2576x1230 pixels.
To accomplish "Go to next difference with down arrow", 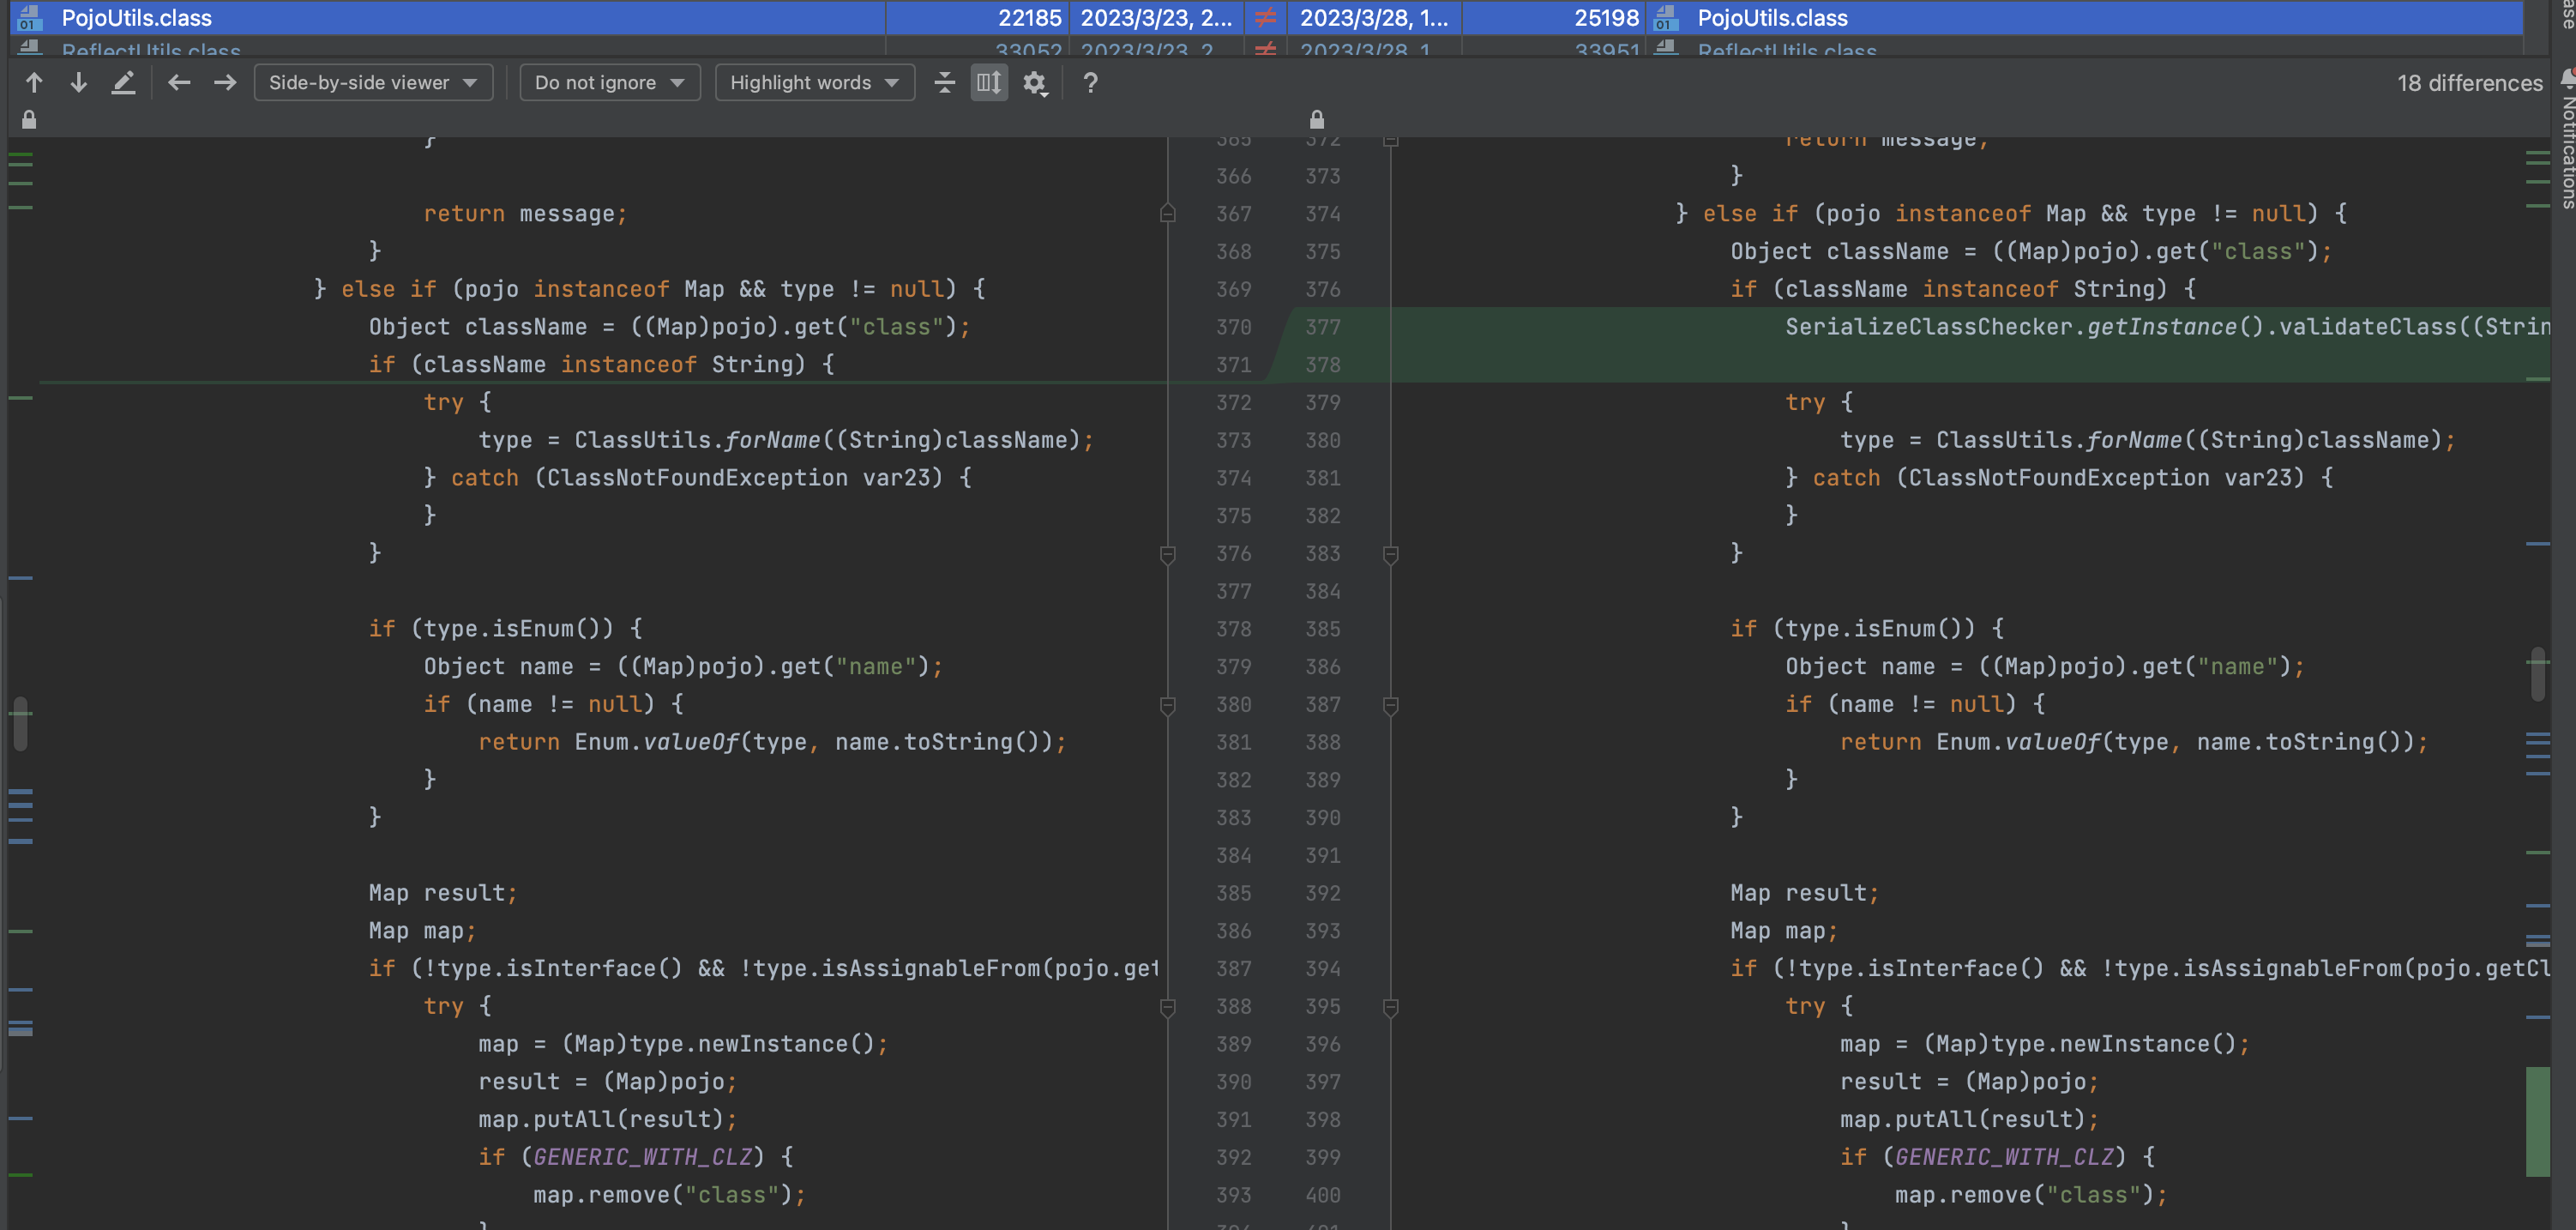I will tap(79, 83).
